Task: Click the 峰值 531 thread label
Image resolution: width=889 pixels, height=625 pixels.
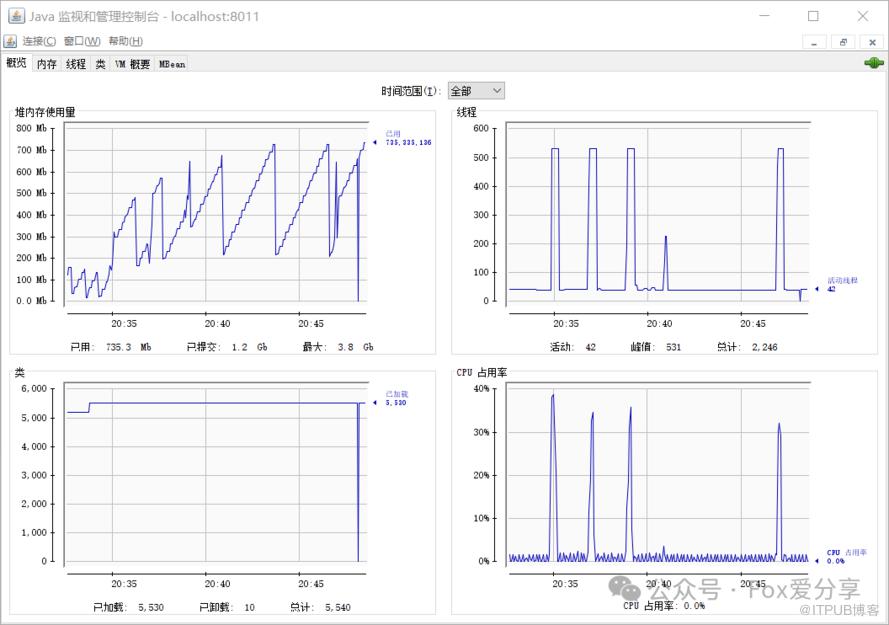Action: pyautogui.click(x=656, y=347)
